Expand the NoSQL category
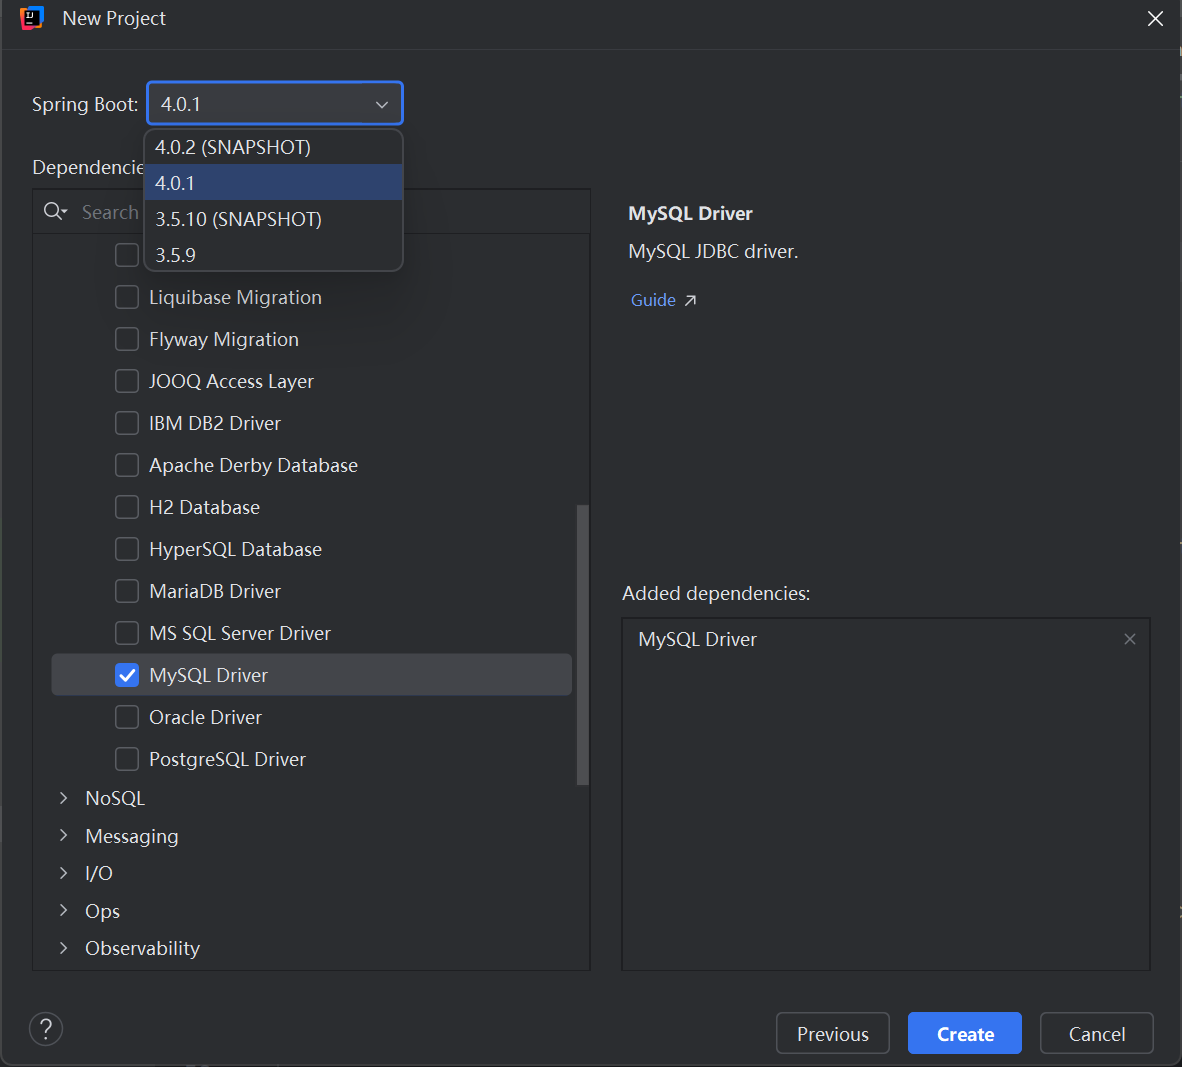Viewport: 1182px width, 1067px height. pos(63,798)
